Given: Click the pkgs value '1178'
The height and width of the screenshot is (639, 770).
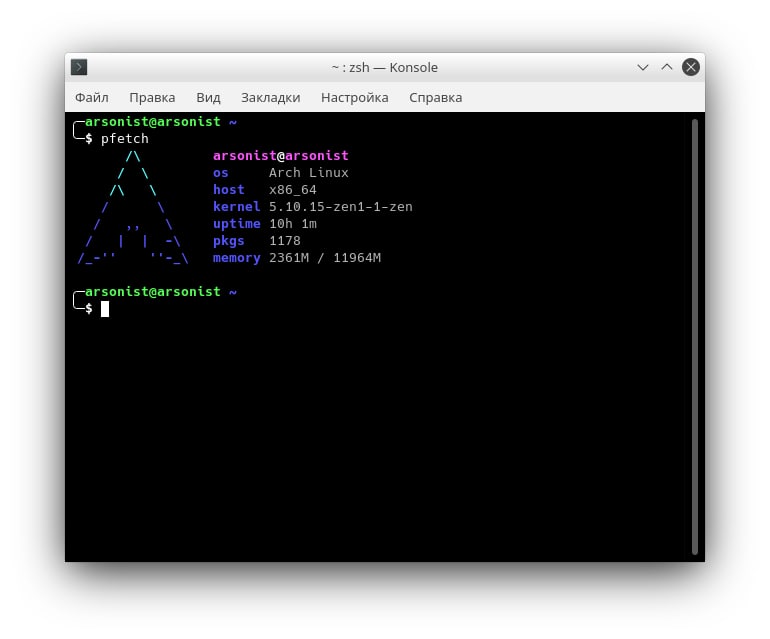Looking at the screenshot, I should coord(284,241).
